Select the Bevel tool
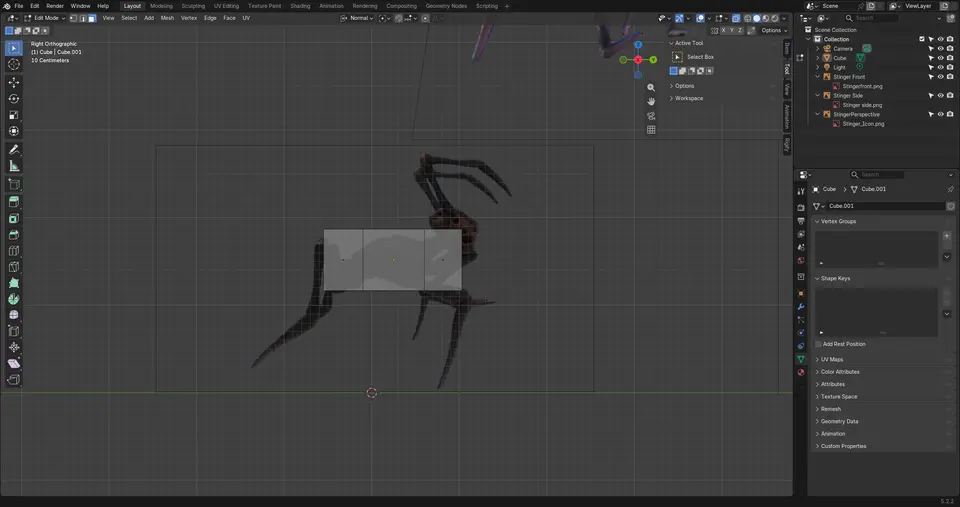The image size is (960, 507). tap(13, 235)
